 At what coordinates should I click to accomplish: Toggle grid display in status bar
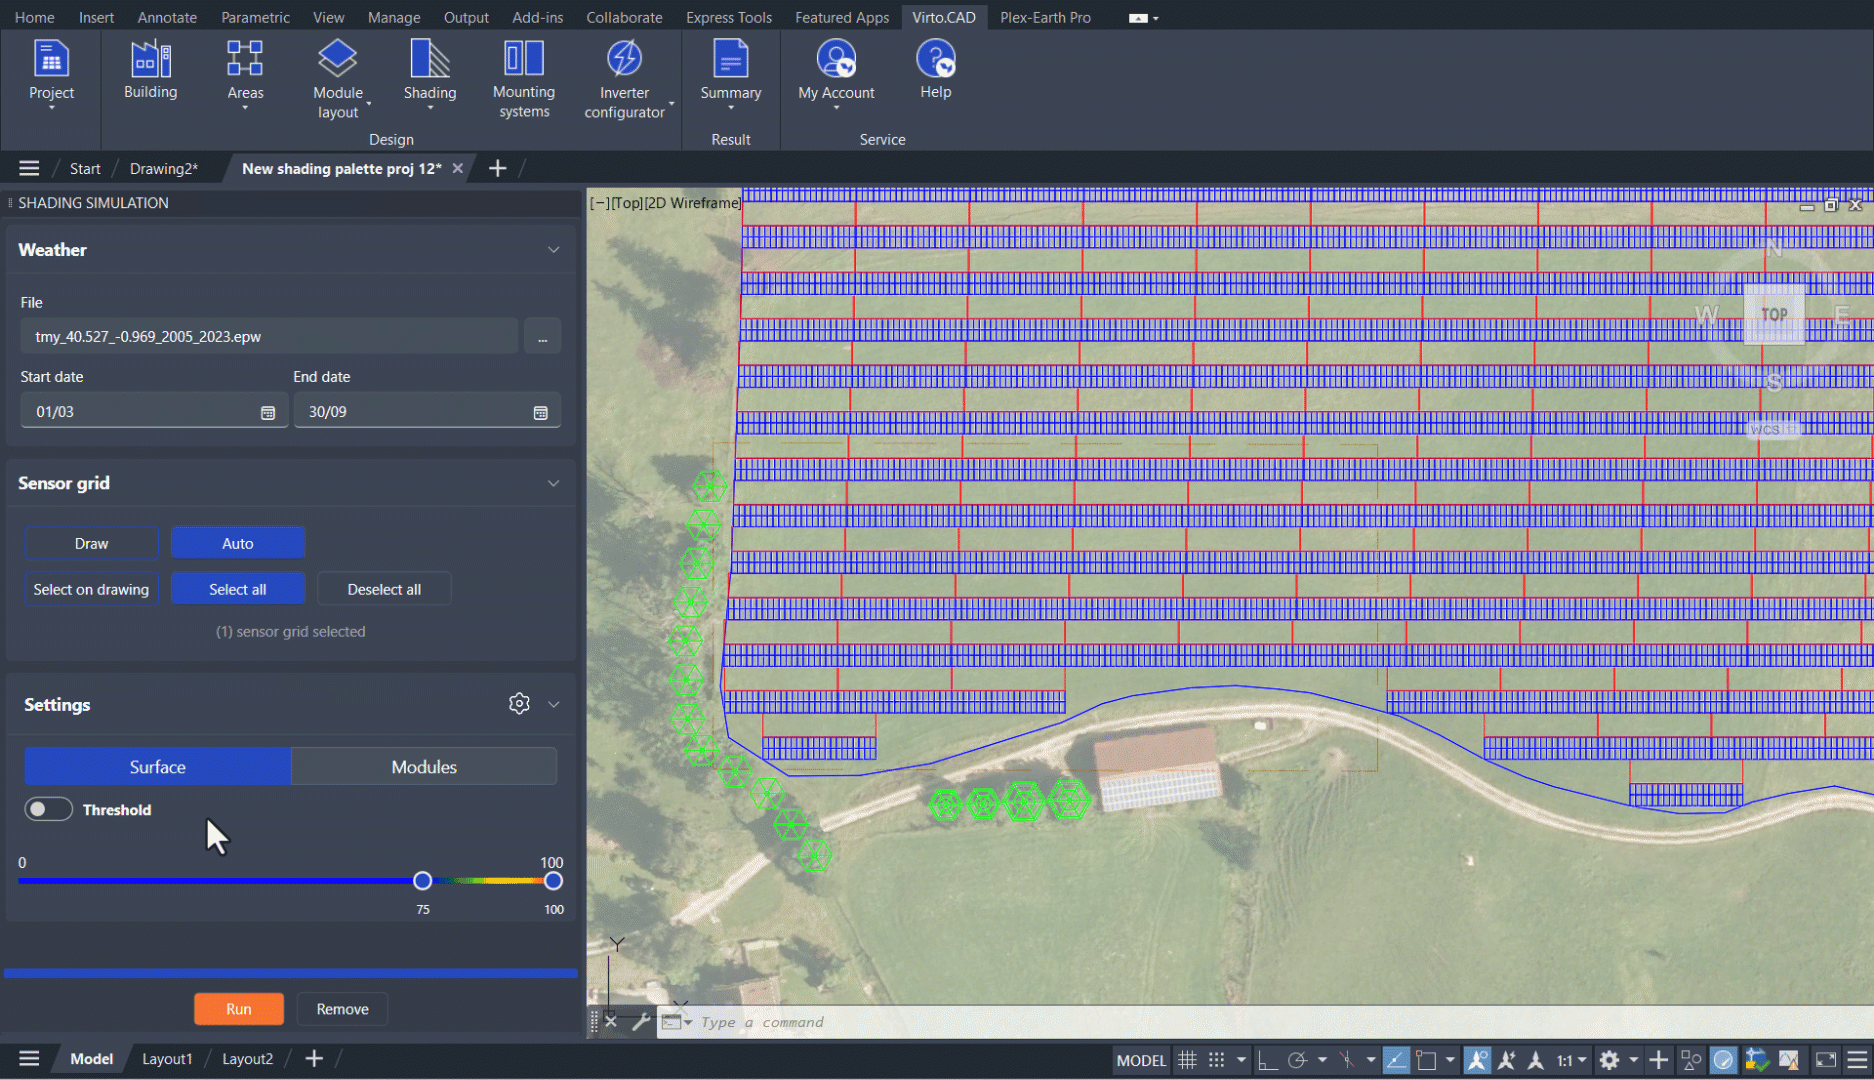1187,1060
